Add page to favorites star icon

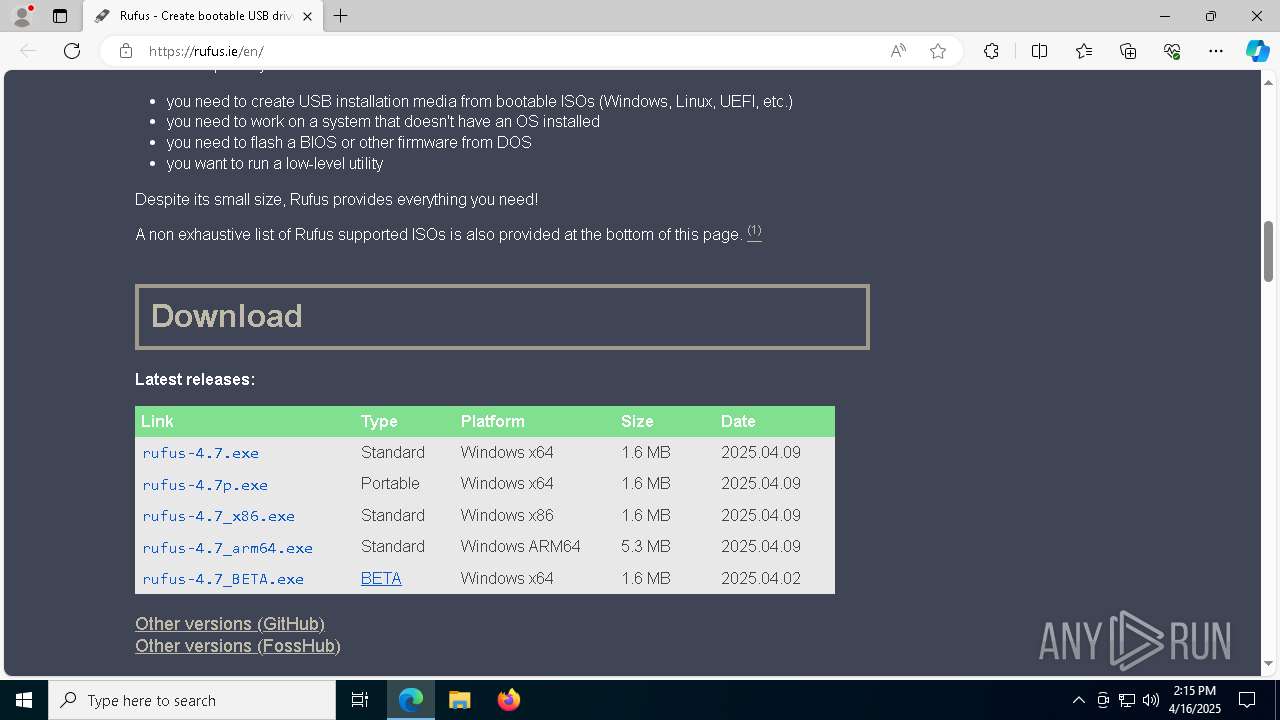[x=938, y=51]
